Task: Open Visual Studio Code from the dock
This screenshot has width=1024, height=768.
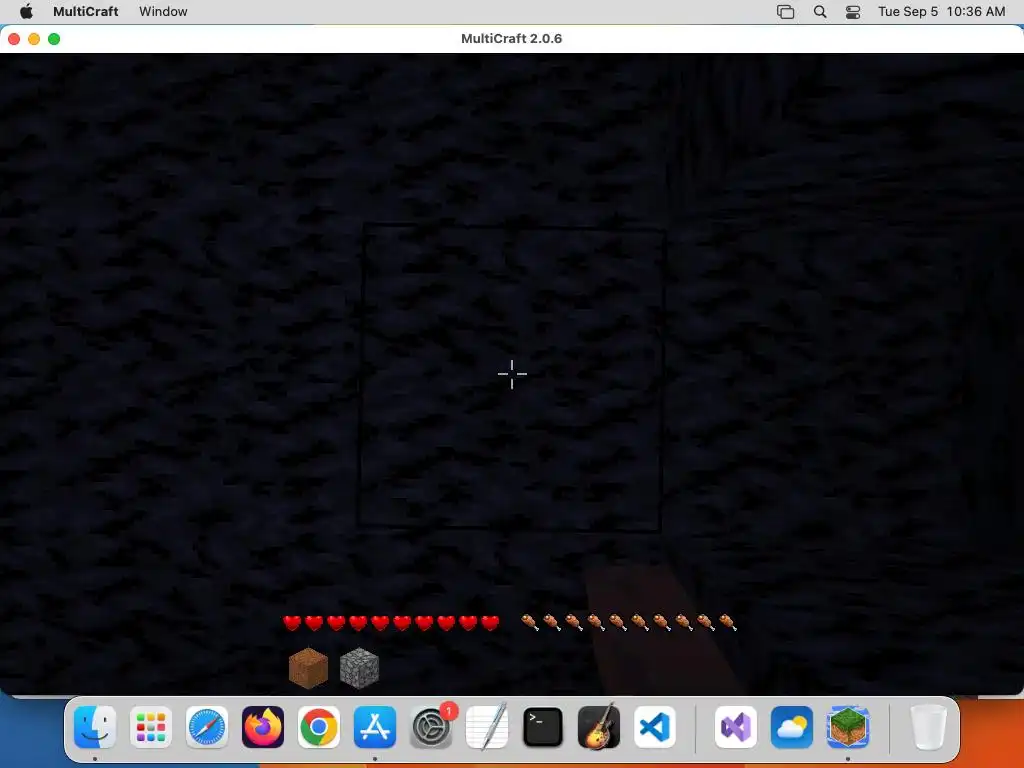Action: (x=655, y=727)
